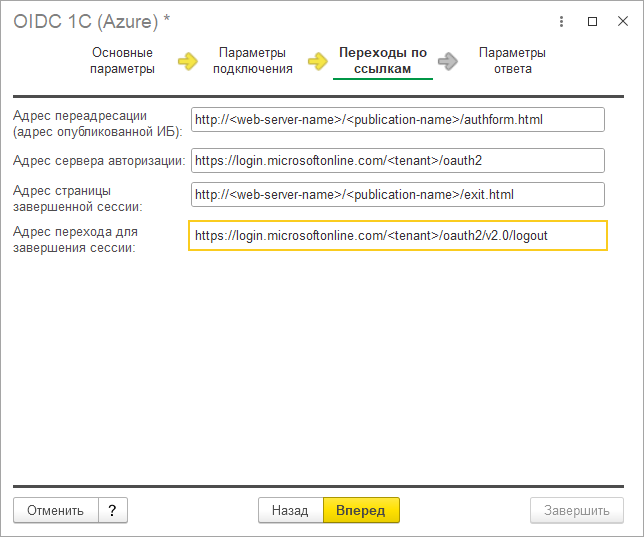Proceed with the Вперед button
The height and width of the screenshot is (537, 644).
pyautogui.click(x=361, y=510)
